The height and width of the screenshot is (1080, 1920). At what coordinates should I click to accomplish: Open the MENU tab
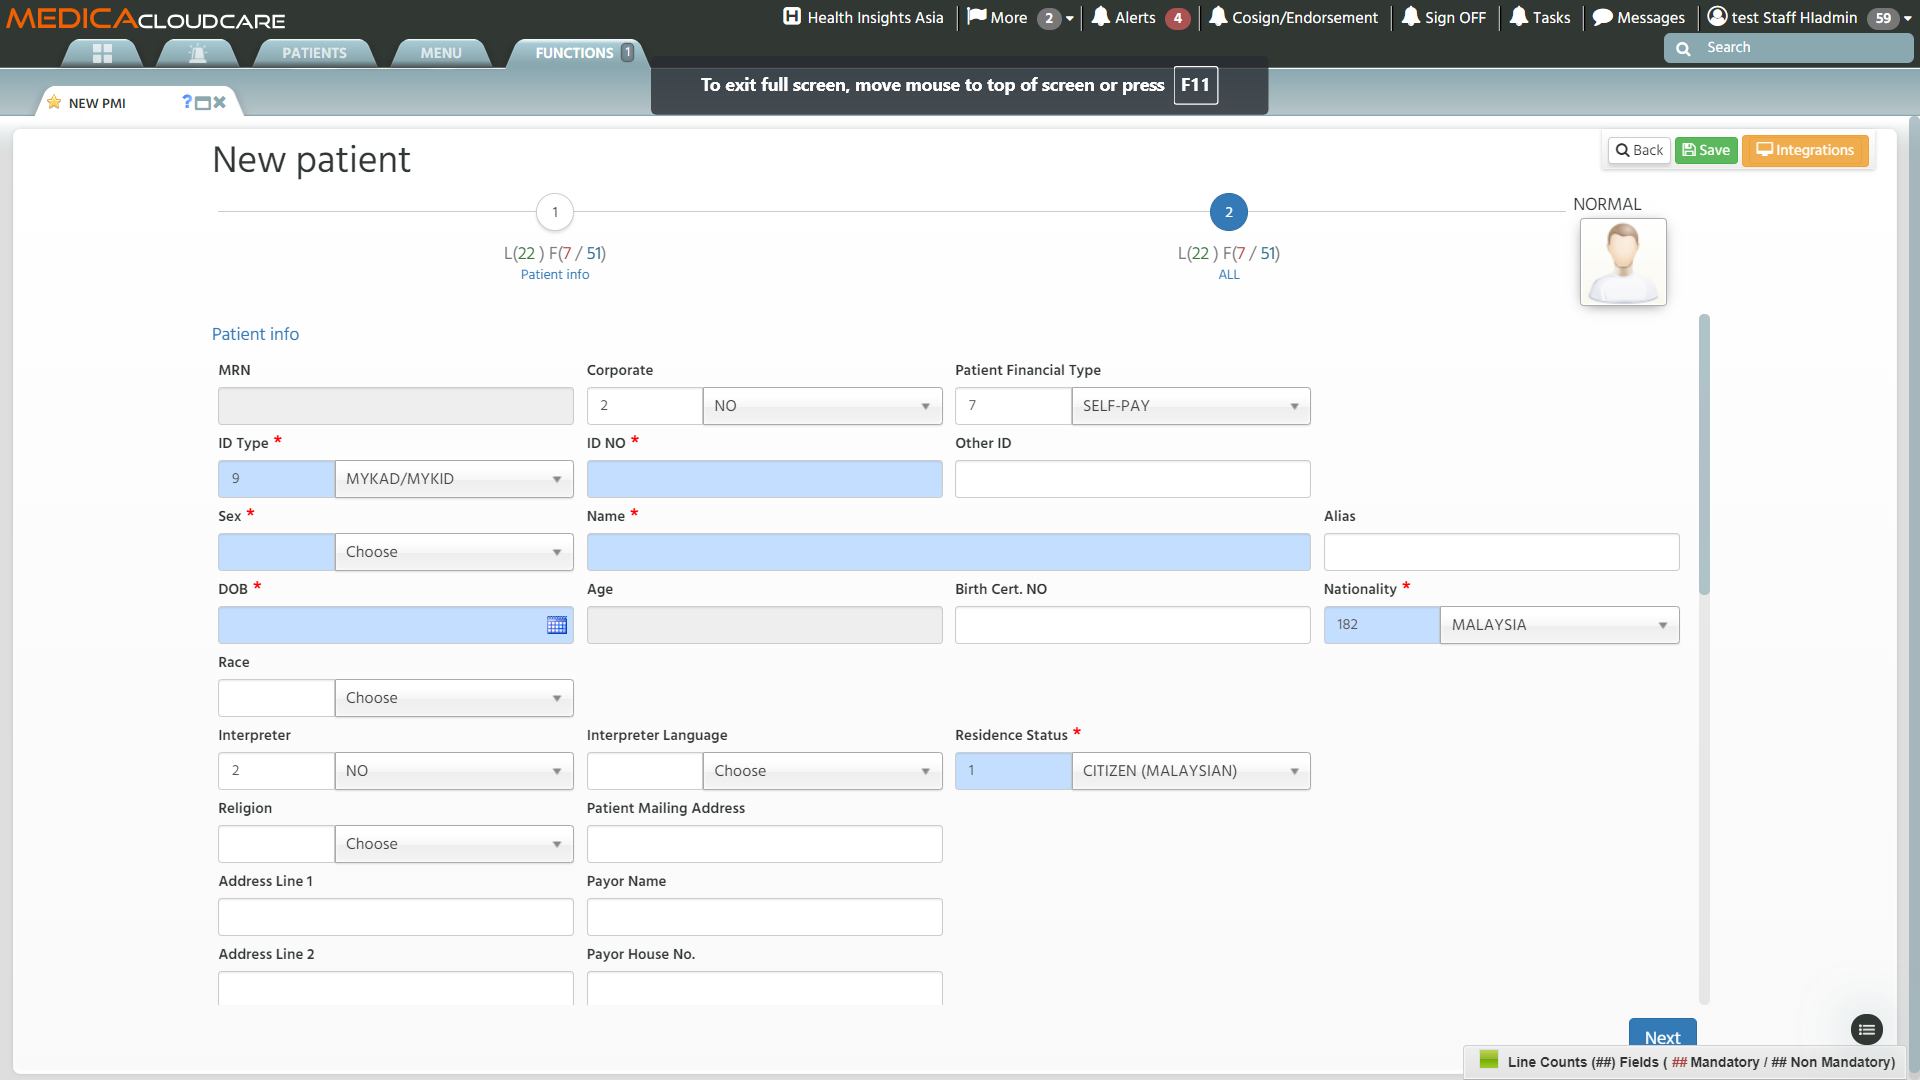[440, 53]
